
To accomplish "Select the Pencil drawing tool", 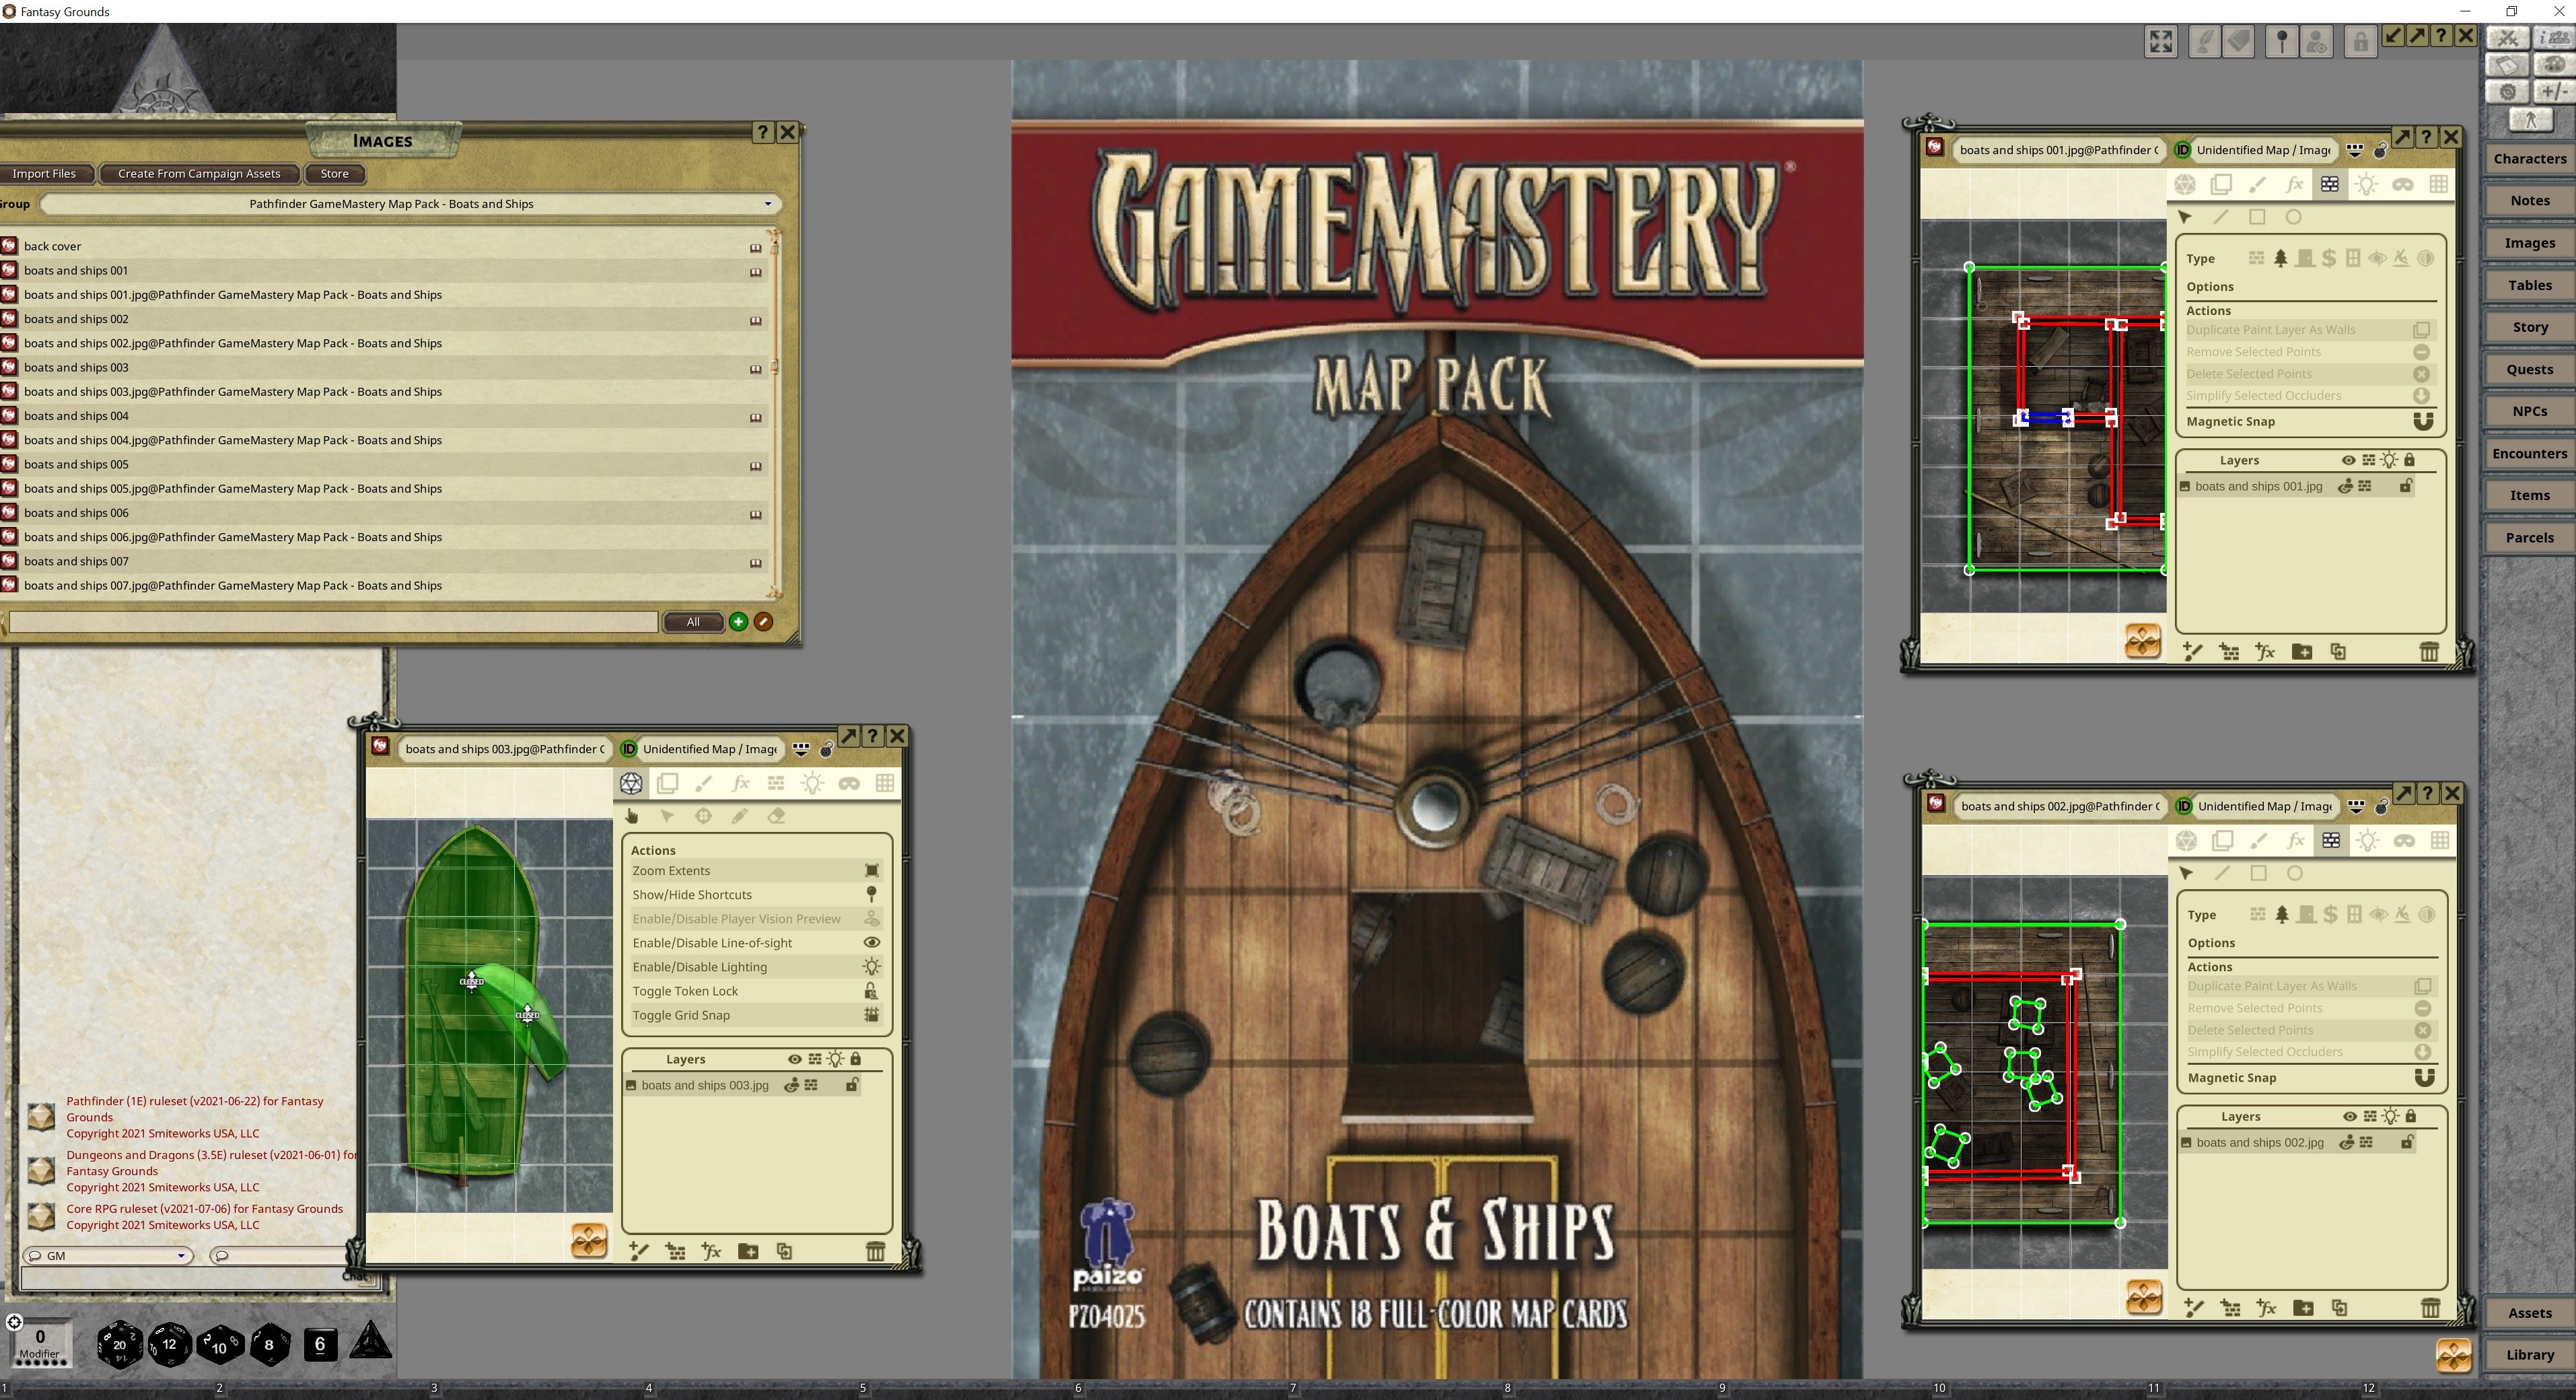I will point(740,816).
